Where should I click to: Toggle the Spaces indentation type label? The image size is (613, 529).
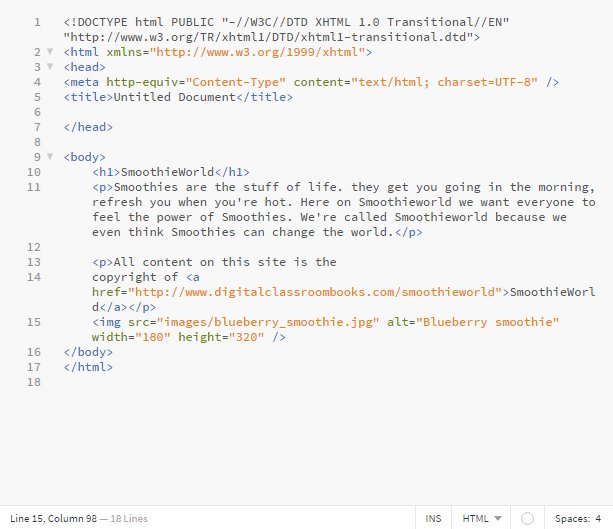point(573,518)
